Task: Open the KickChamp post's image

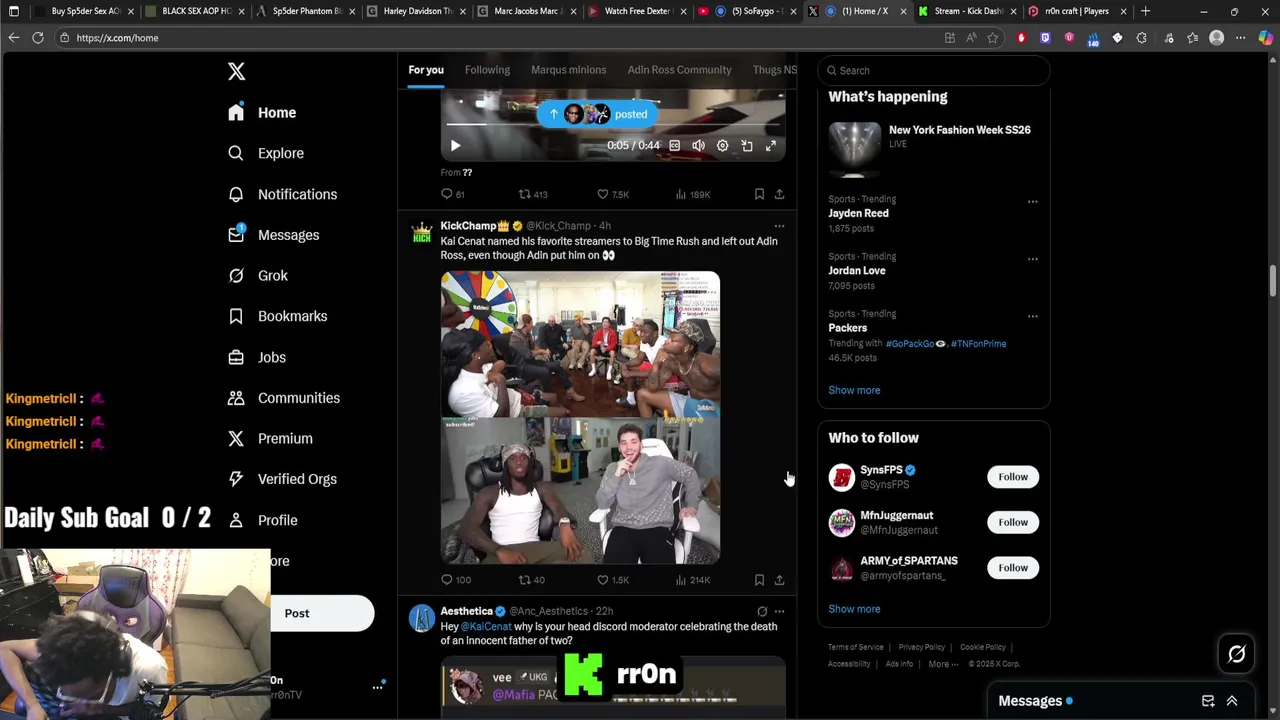Action: [x=580, y=417]
